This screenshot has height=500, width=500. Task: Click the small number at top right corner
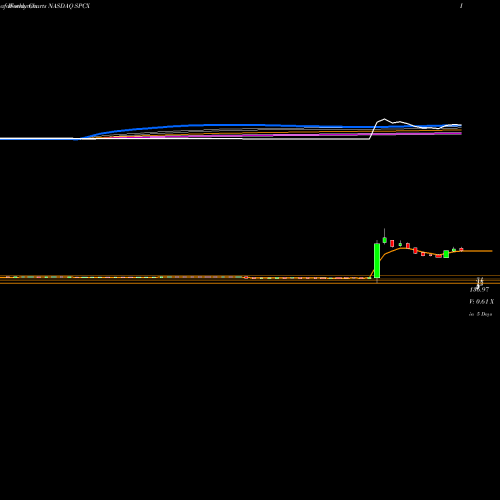[461, 6]
